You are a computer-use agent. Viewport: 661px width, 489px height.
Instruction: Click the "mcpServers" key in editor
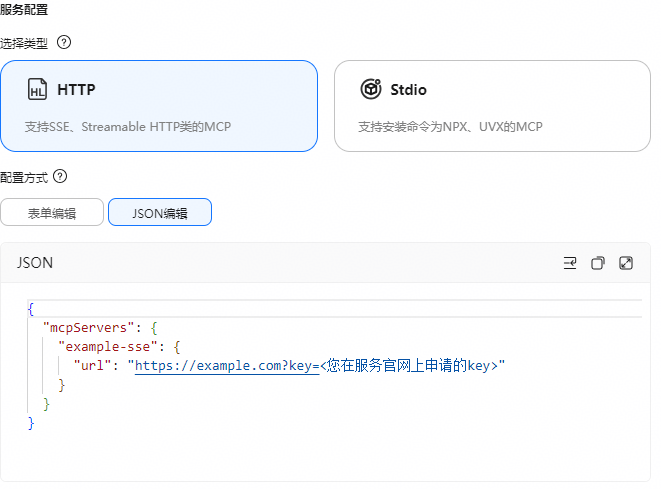point(89,328)
